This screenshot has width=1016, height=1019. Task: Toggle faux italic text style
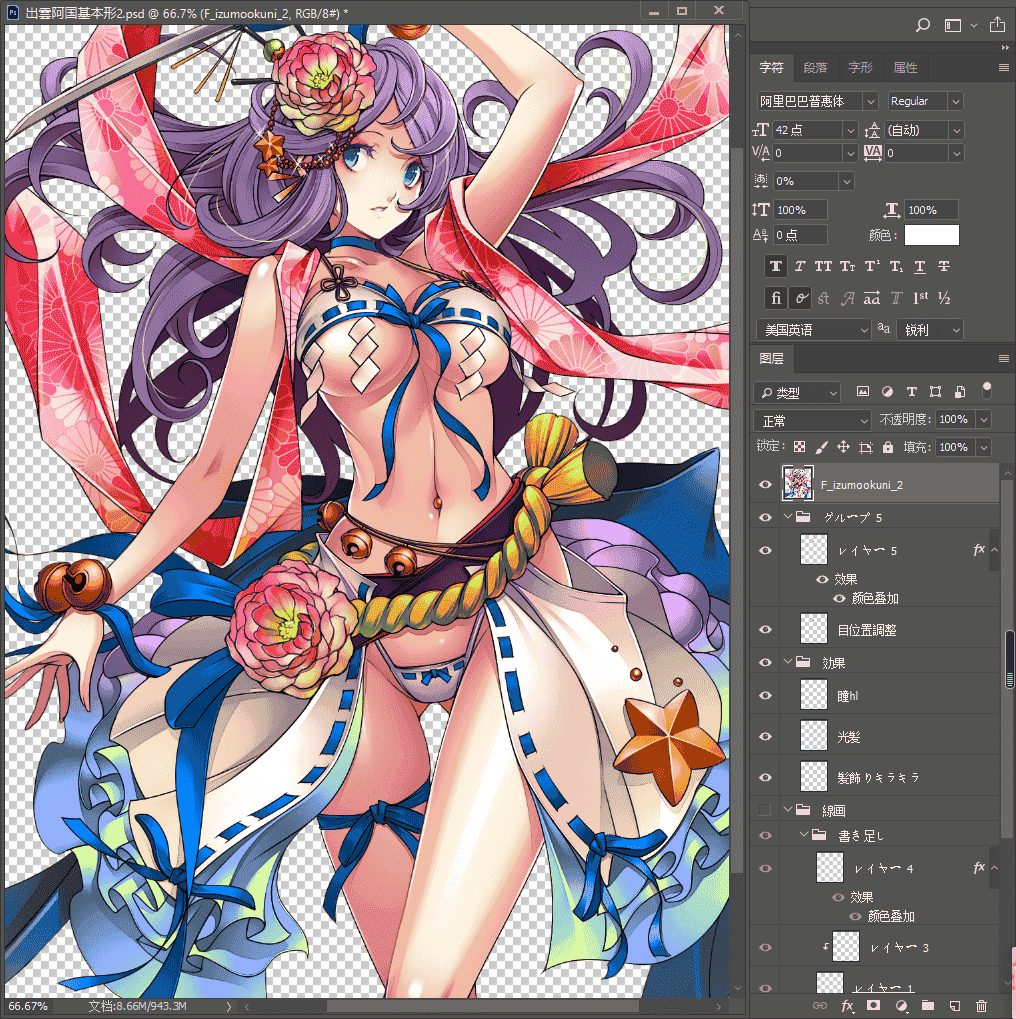(x=800, y=266)
